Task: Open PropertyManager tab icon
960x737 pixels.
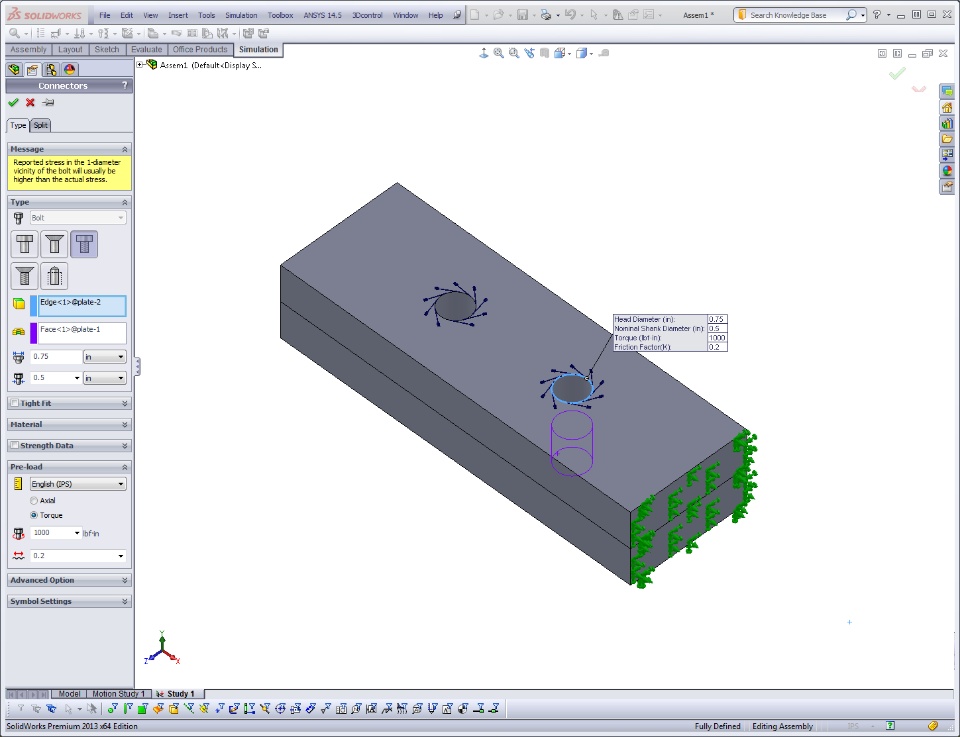Action: [32, 69]
